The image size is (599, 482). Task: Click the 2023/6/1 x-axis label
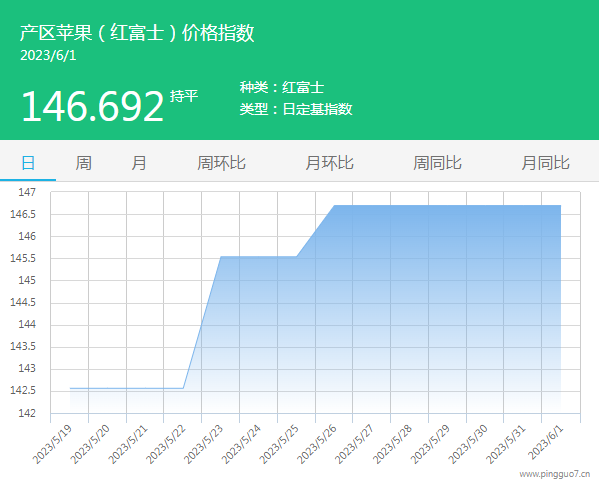pyautogui.click(x=546, y=442)
